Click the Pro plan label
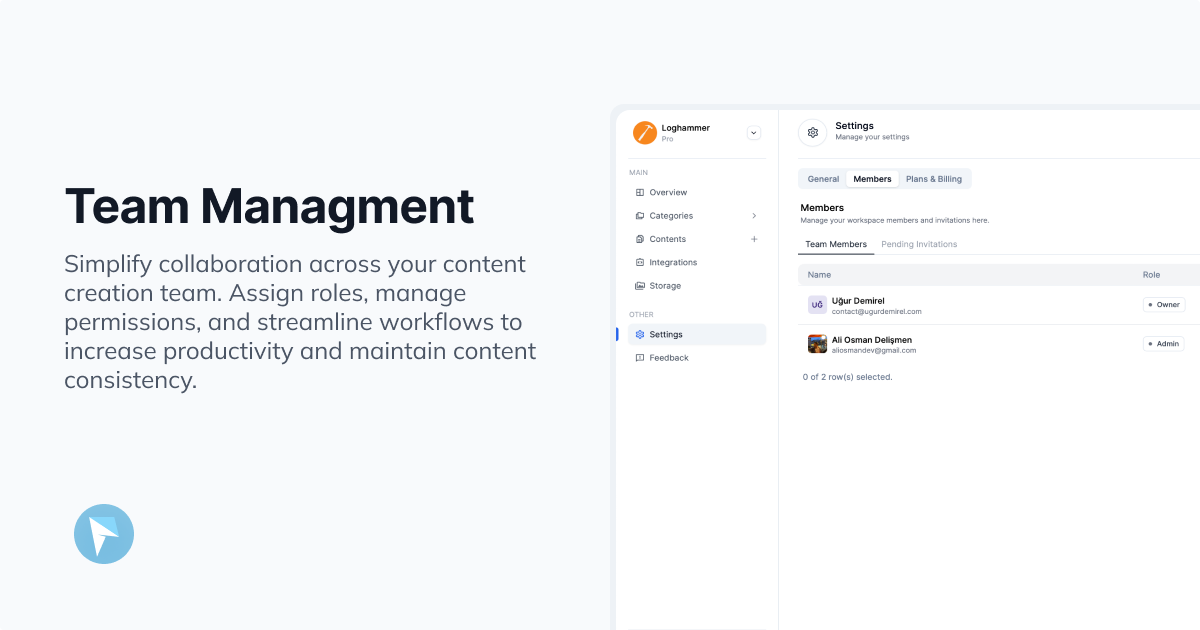1200x630 pixels. point(668,139)
